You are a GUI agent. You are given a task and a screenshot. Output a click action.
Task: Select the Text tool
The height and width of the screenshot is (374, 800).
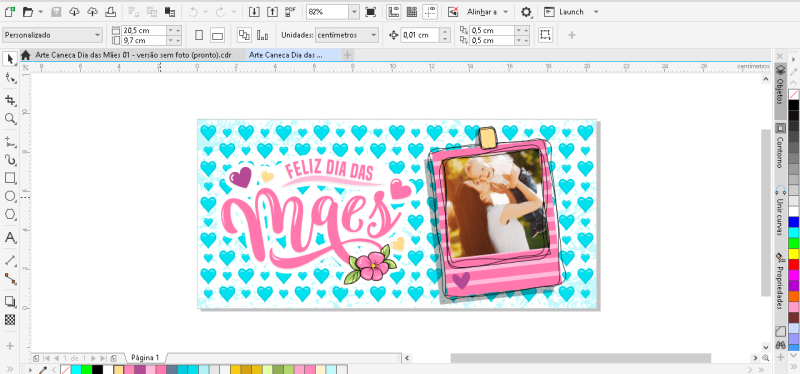coord(10,237)
